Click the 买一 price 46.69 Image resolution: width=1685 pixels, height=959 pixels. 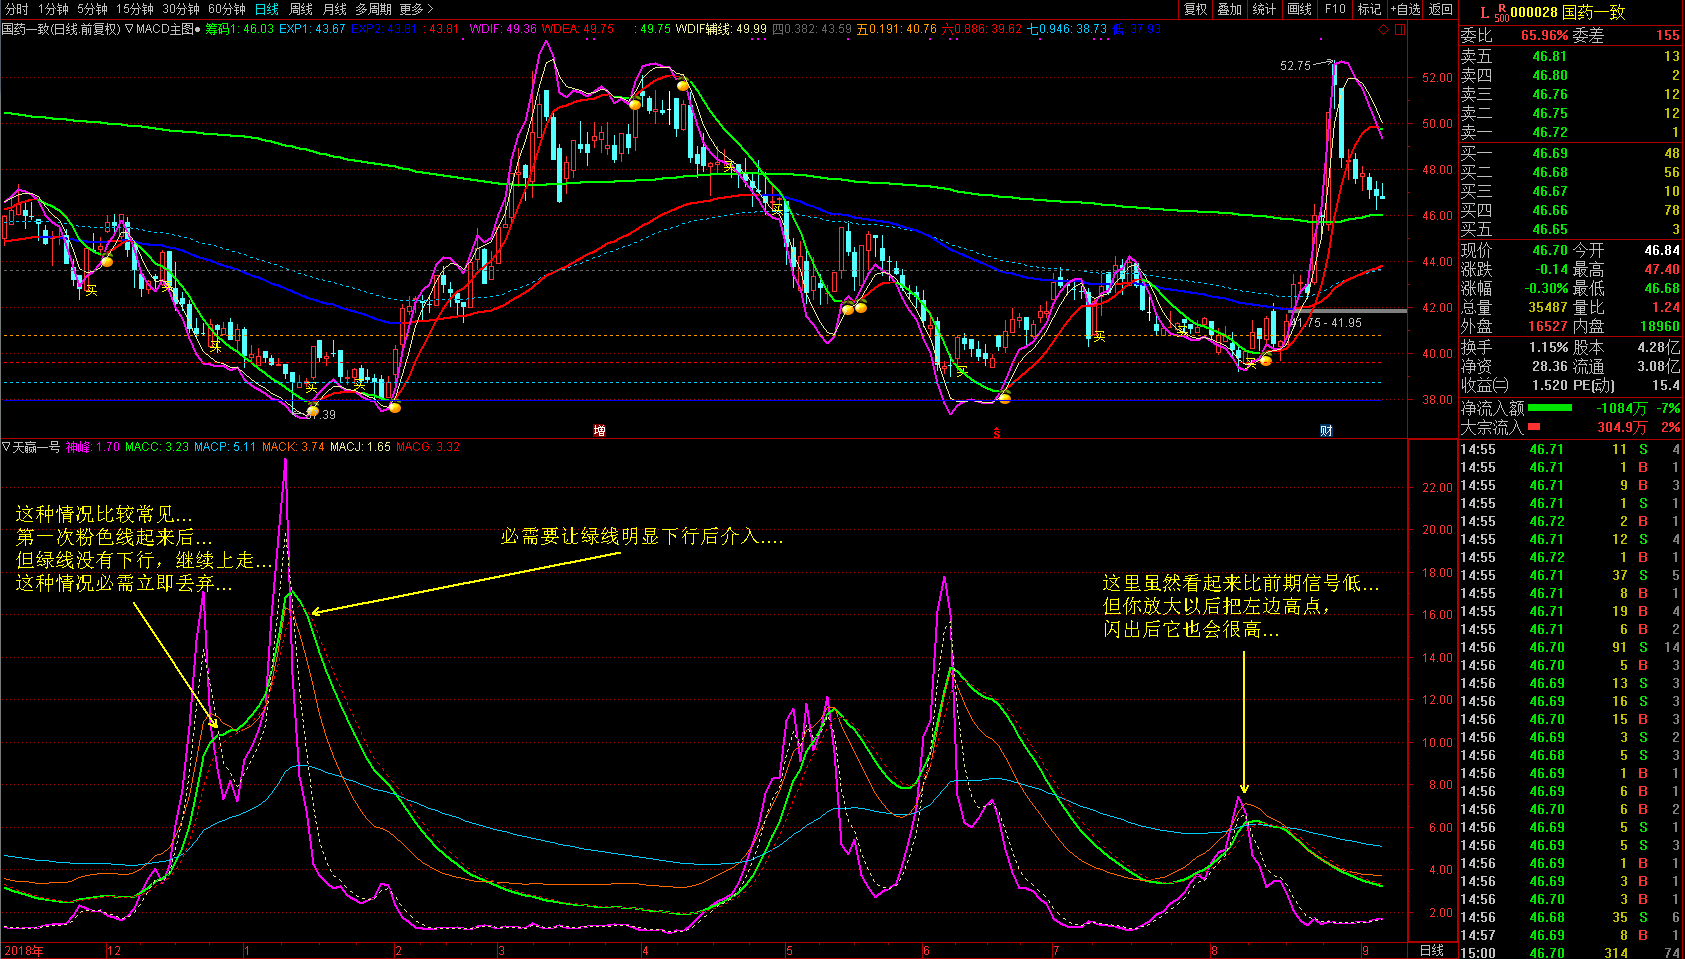pyautogui.click(x=1549, y=153)
